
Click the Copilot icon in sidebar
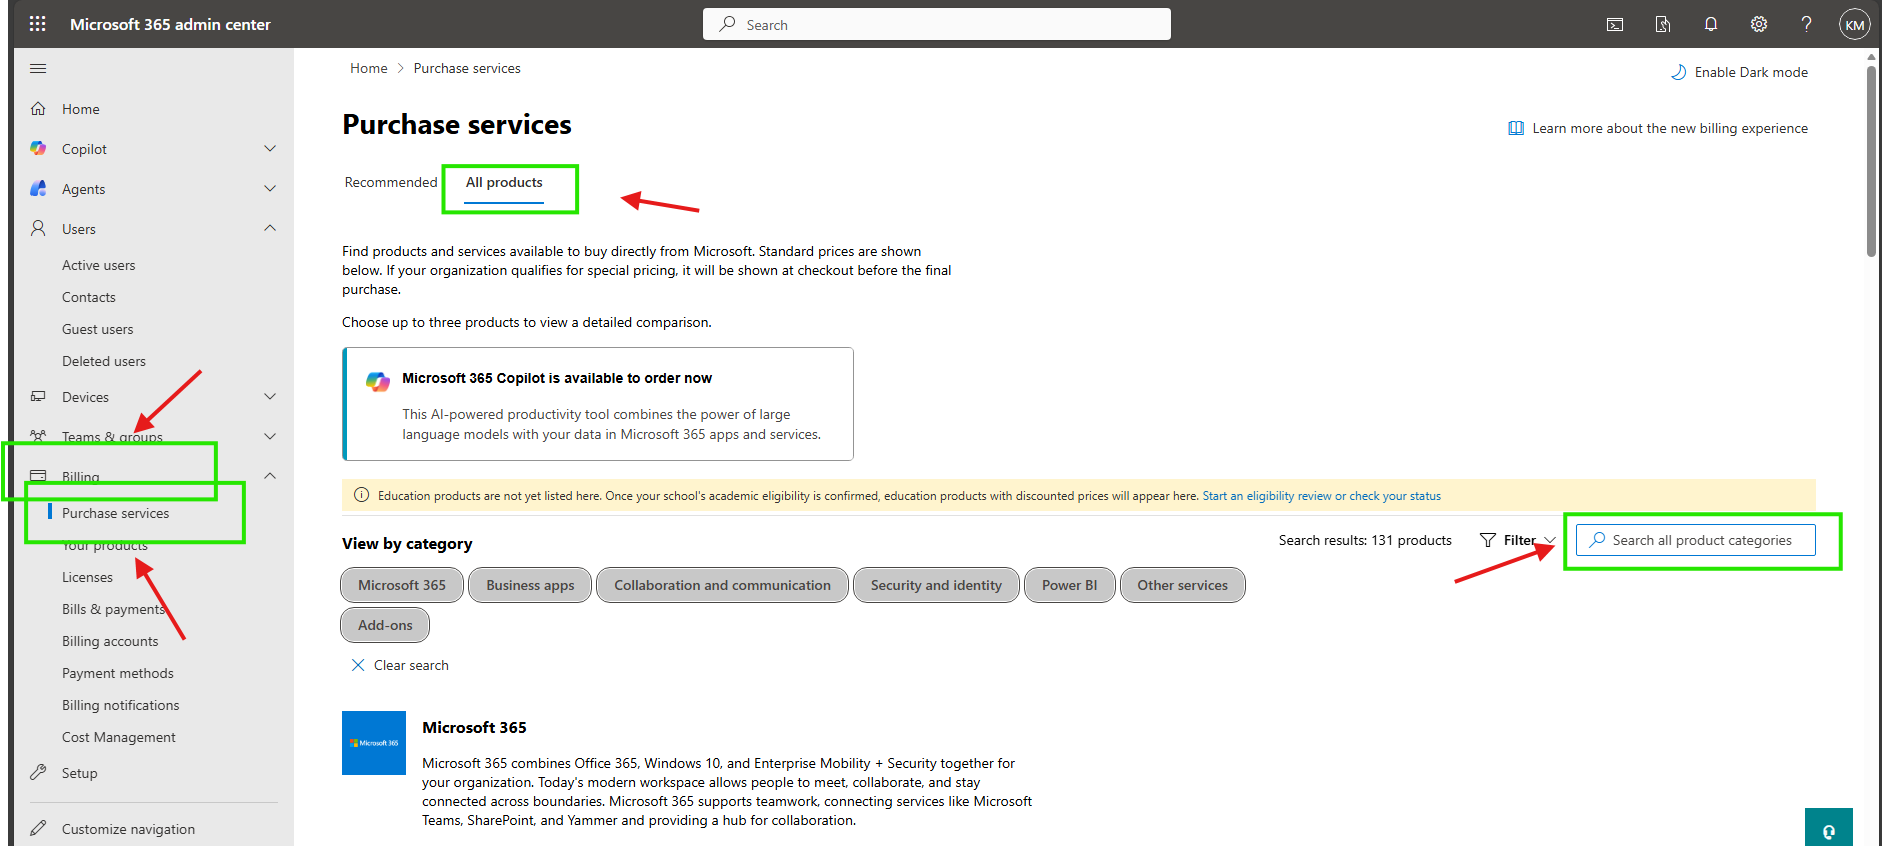click(x=38, y=149)
